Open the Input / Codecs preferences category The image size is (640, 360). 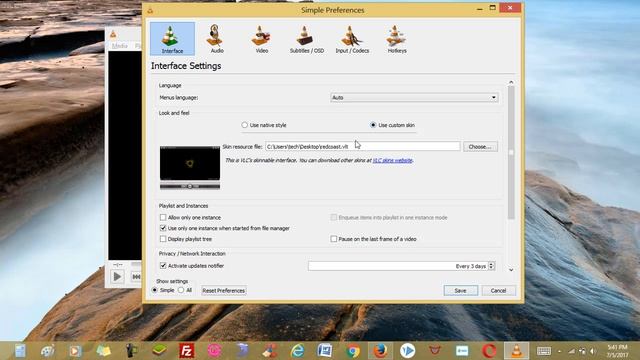(352, 39)
